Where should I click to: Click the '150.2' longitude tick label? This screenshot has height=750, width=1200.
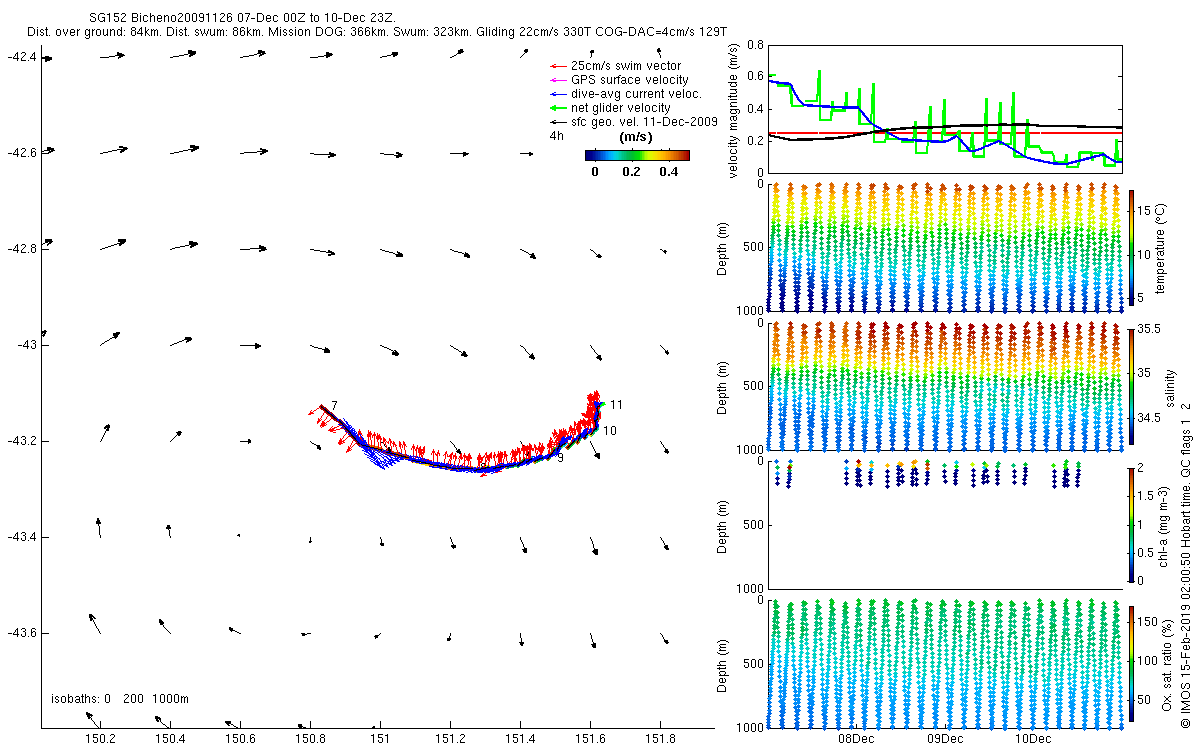click(x=100, y=738)
